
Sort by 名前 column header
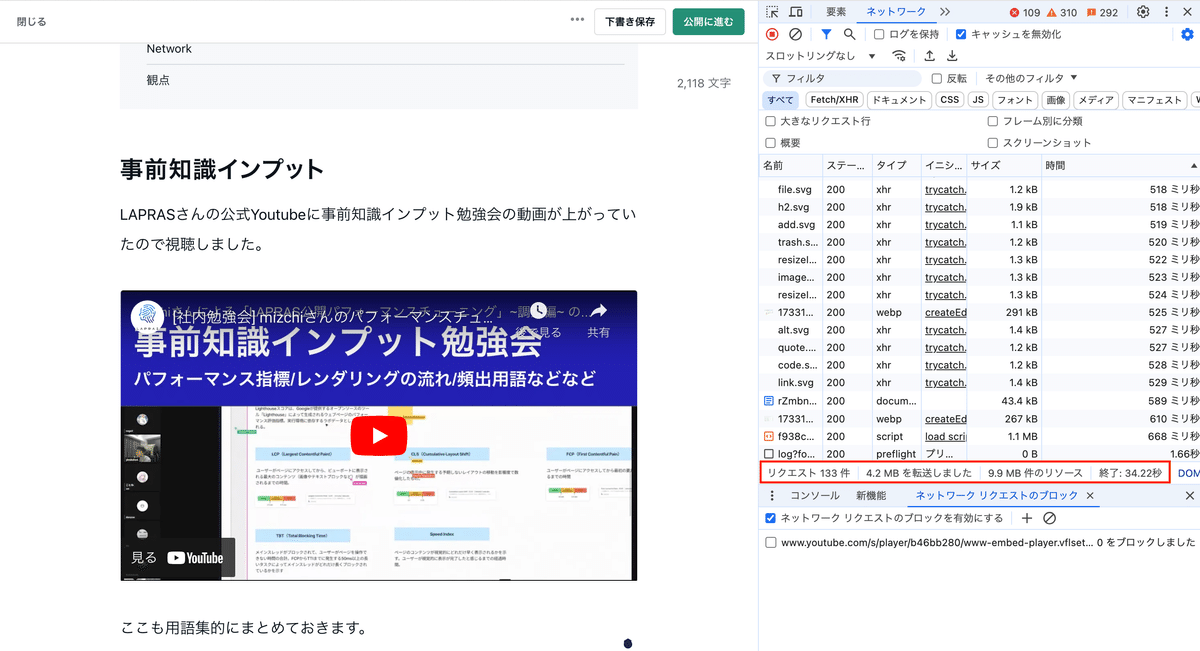pos(790,165)
